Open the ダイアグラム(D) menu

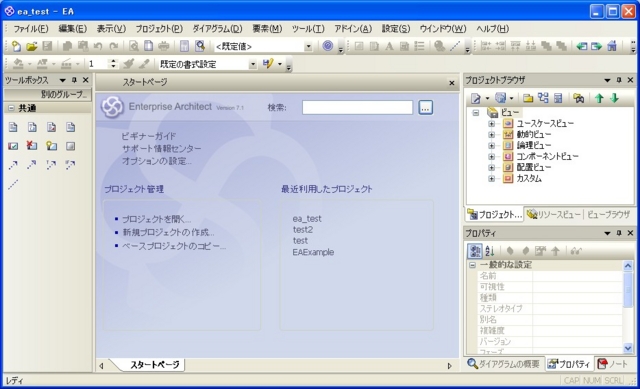(217, 29)
